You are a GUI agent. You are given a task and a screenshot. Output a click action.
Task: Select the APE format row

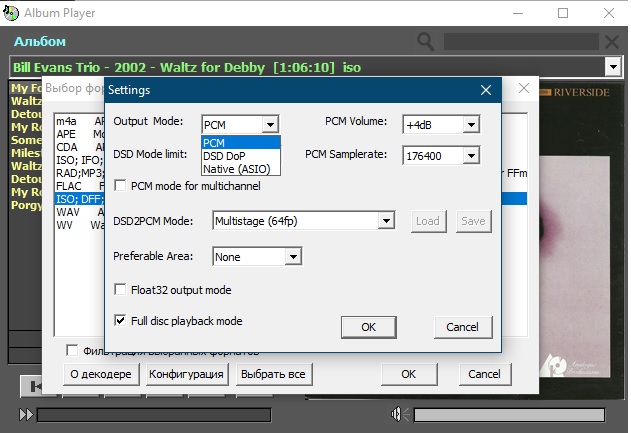(x=80, y=134)
